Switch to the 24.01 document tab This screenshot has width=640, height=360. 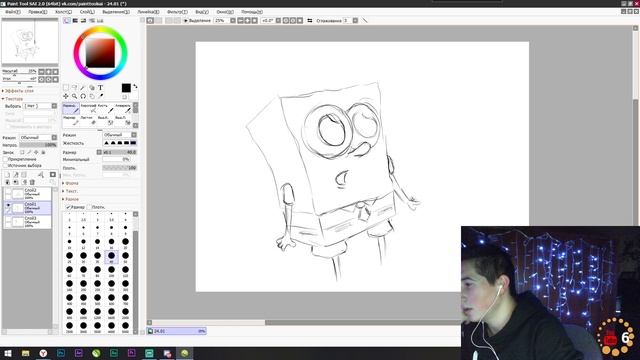(x=176, y=331)
